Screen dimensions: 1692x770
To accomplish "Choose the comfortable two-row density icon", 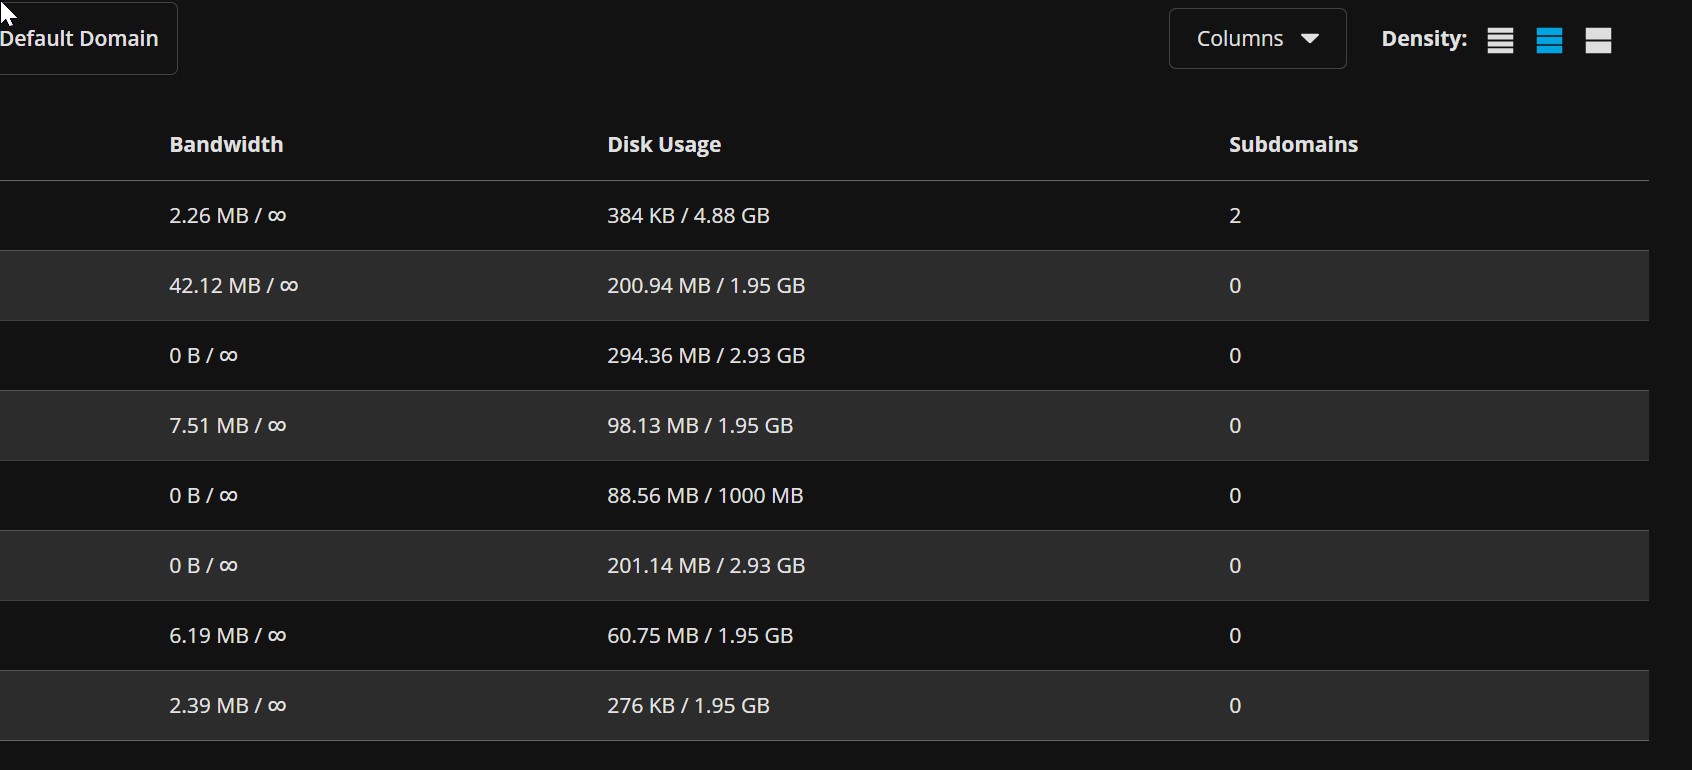I will [1598, 41].
